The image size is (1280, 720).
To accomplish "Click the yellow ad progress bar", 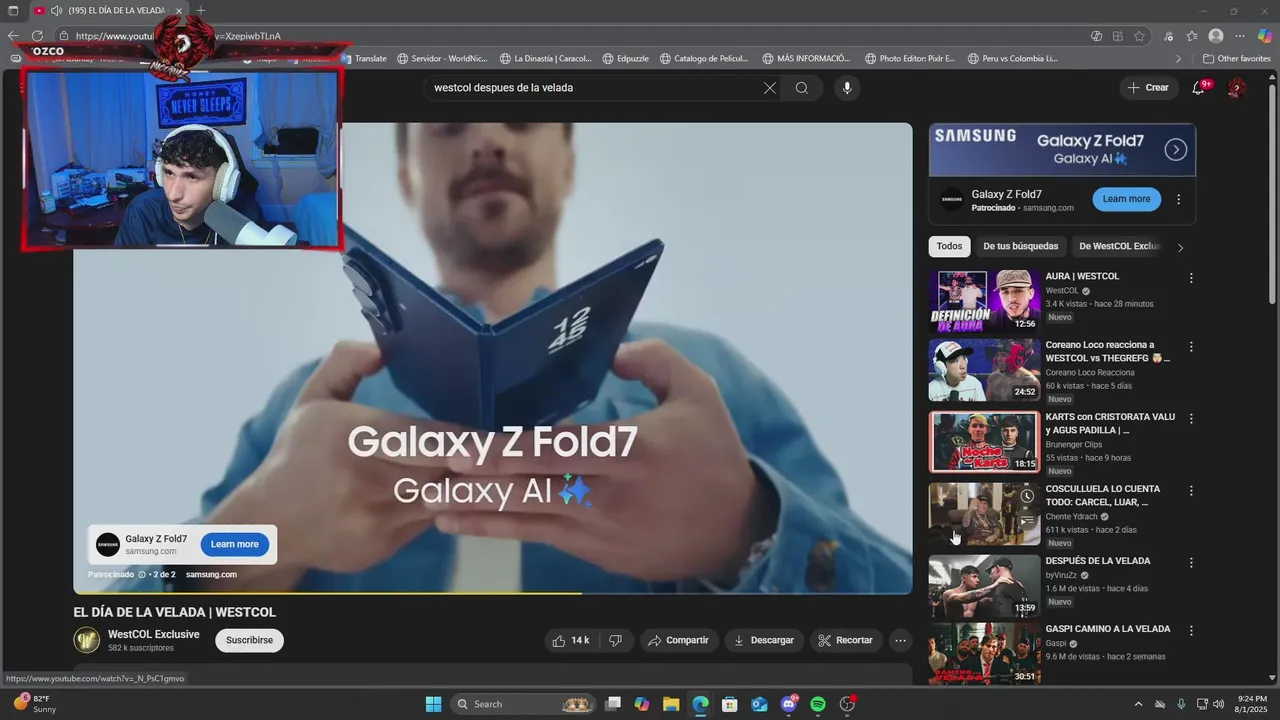I will tap(327, 593).
